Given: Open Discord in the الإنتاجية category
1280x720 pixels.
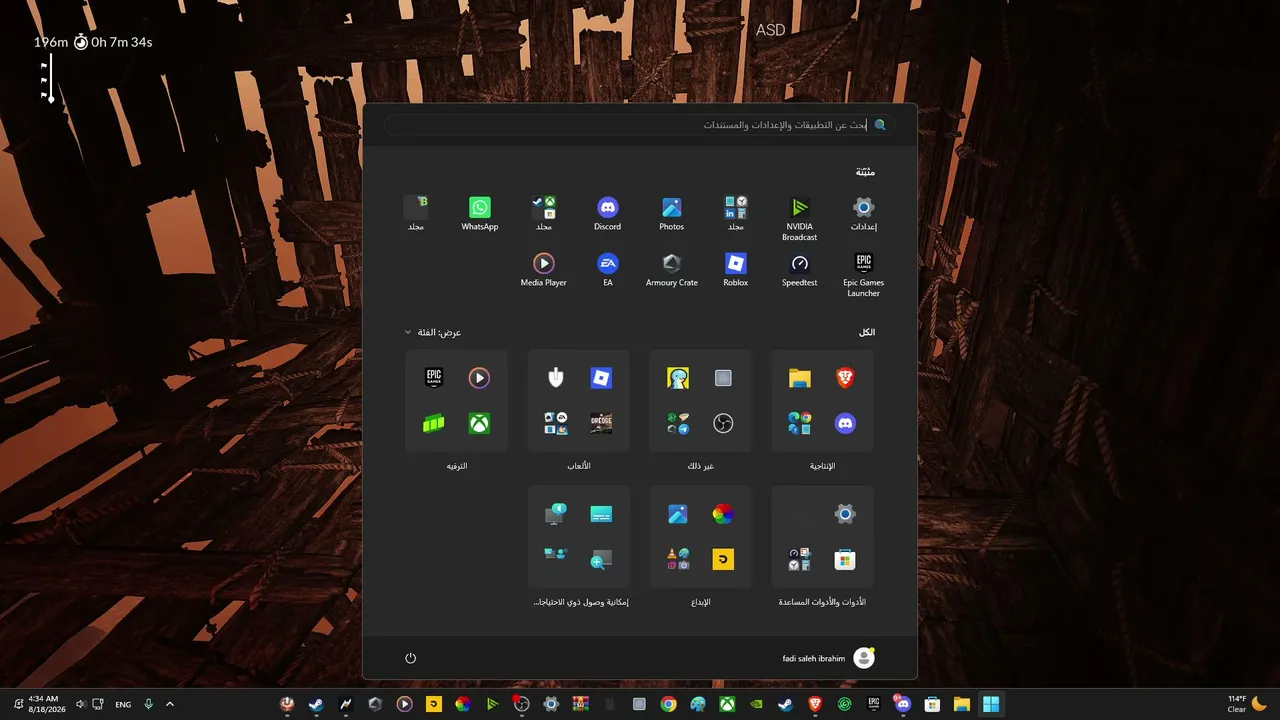Looking at the screenshot, I should coord(845,424).
